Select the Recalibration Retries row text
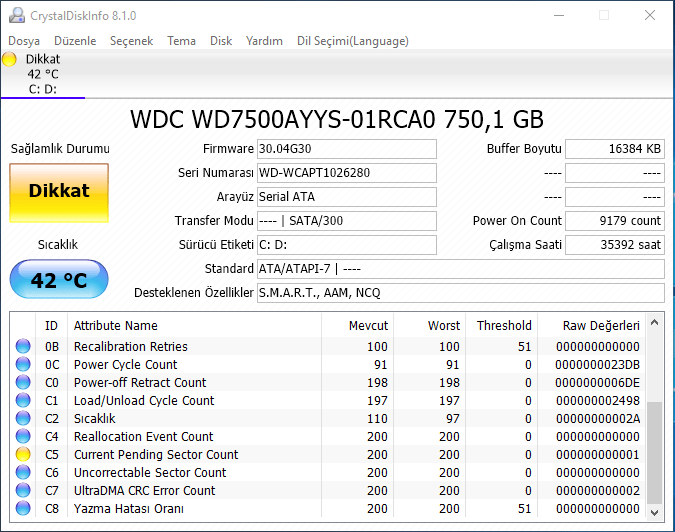Viewport: 675px width, 532px height. coord(131,346)
